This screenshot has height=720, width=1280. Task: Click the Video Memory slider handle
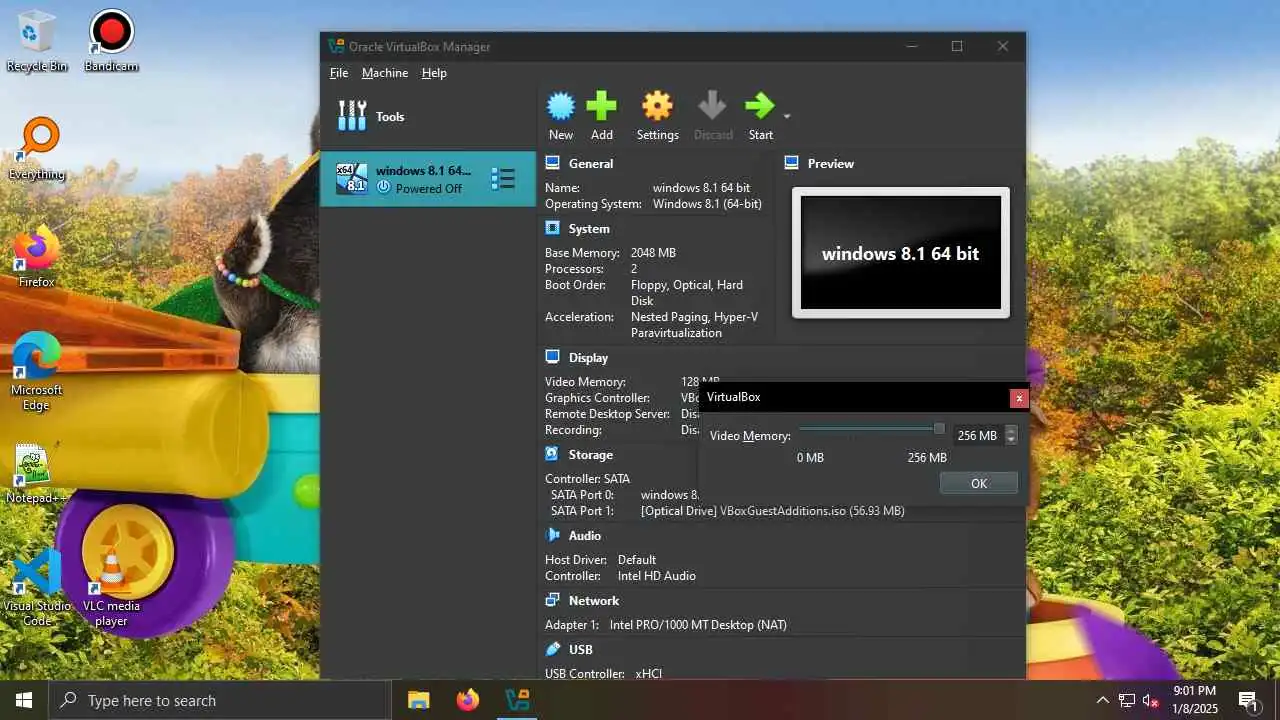coord(939,429)
